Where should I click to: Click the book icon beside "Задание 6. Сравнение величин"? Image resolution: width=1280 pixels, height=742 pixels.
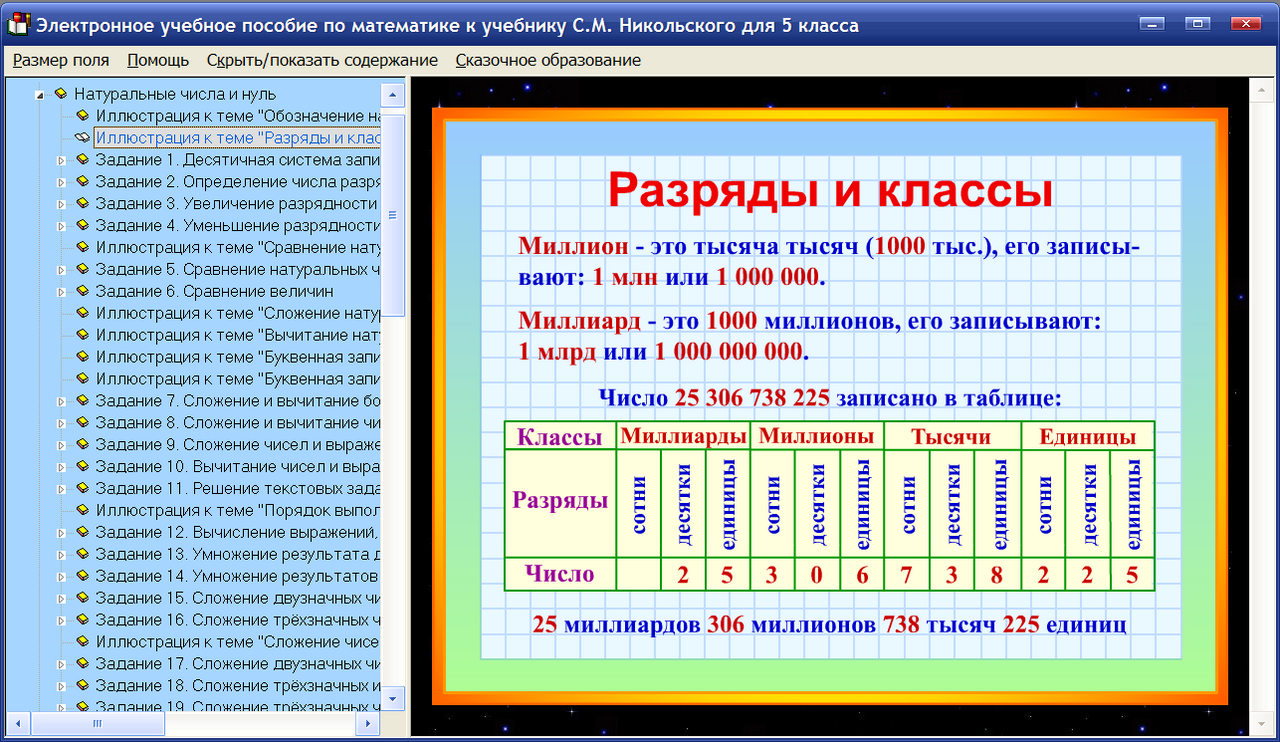pos(83,290)
